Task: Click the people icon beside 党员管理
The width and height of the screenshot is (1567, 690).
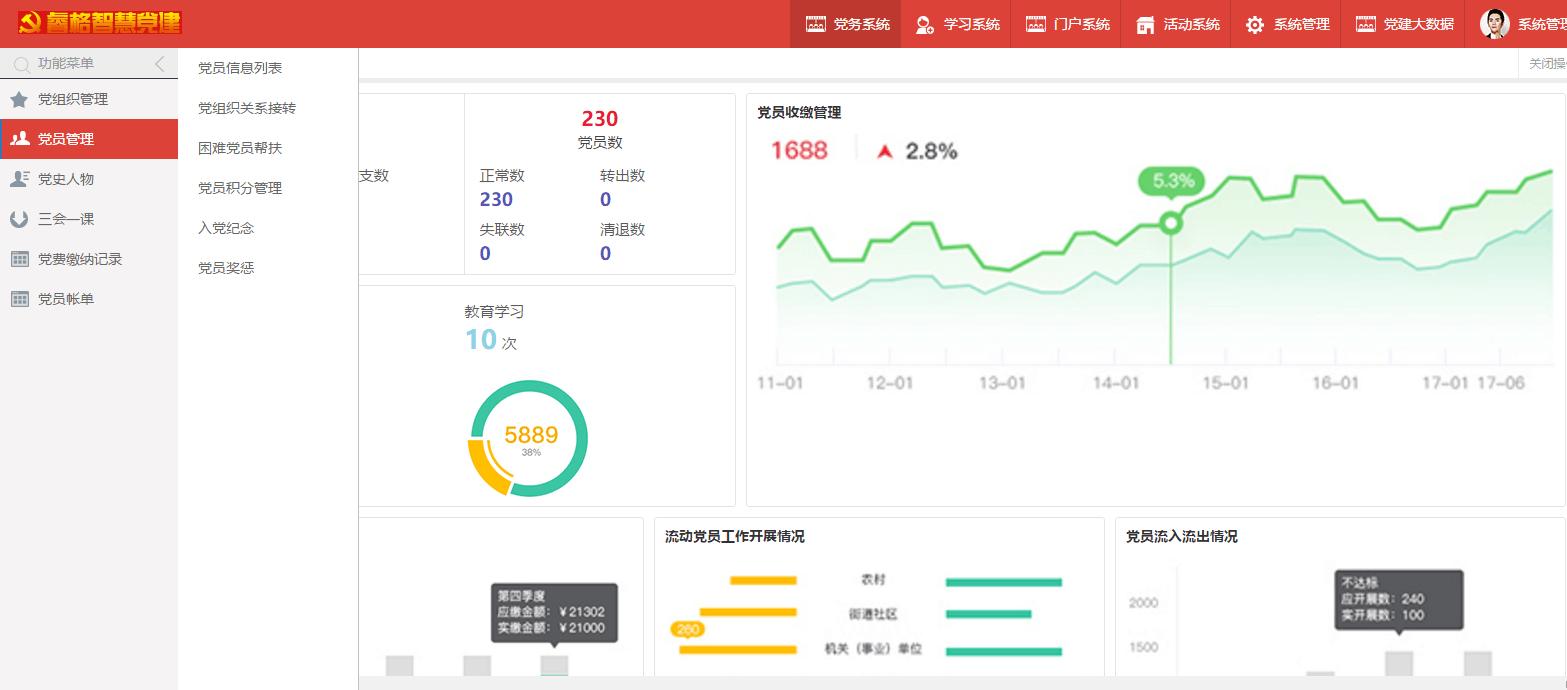Action: 19,139
